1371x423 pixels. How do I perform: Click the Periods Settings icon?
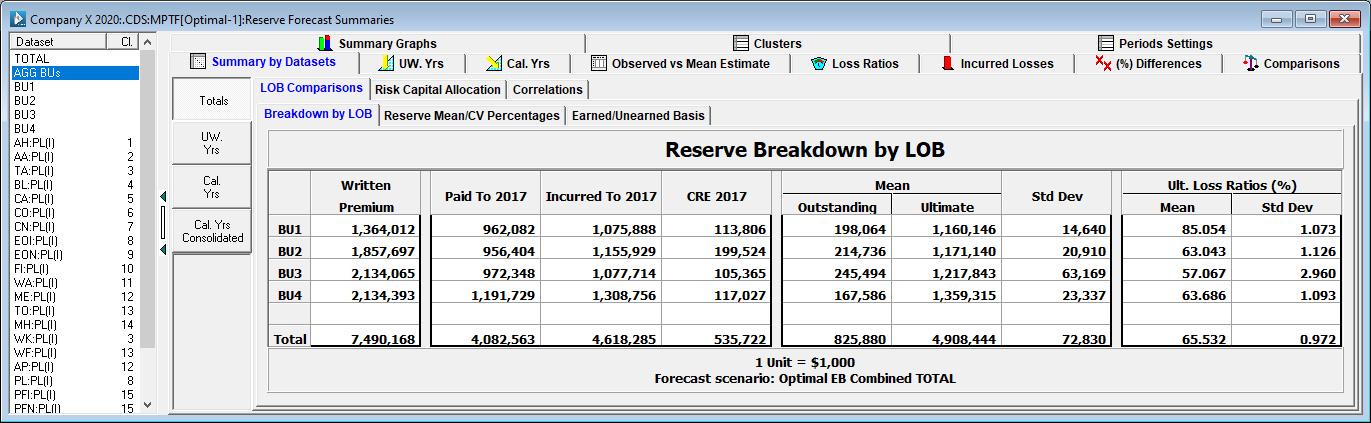pyautogui.click(x=1106, y=43)
